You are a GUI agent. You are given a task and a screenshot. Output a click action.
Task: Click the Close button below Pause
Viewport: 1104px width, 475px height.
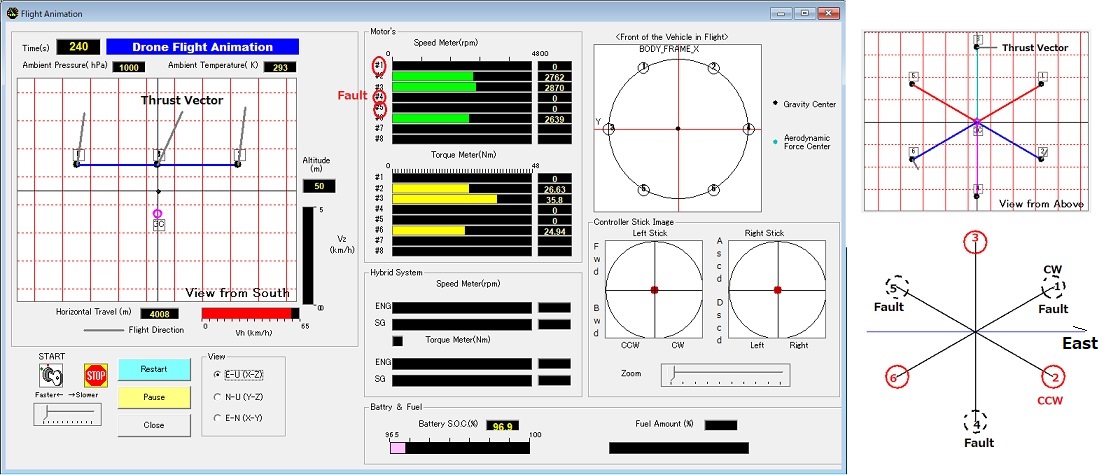153,425
